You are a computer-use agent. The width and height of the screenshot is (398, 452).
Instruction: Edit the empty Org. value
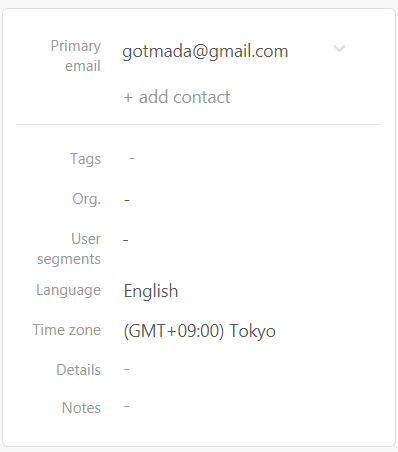click(127, 200)
